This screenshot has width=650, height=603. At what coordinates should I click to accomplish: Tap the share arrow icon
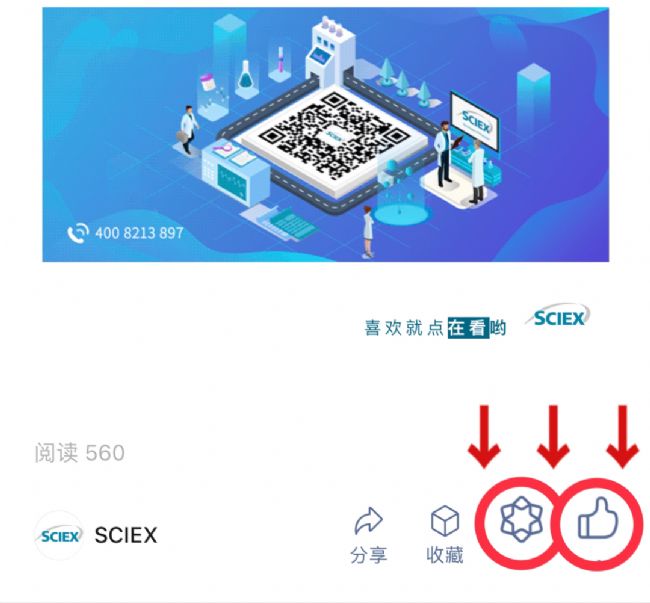tap(369, 521)
